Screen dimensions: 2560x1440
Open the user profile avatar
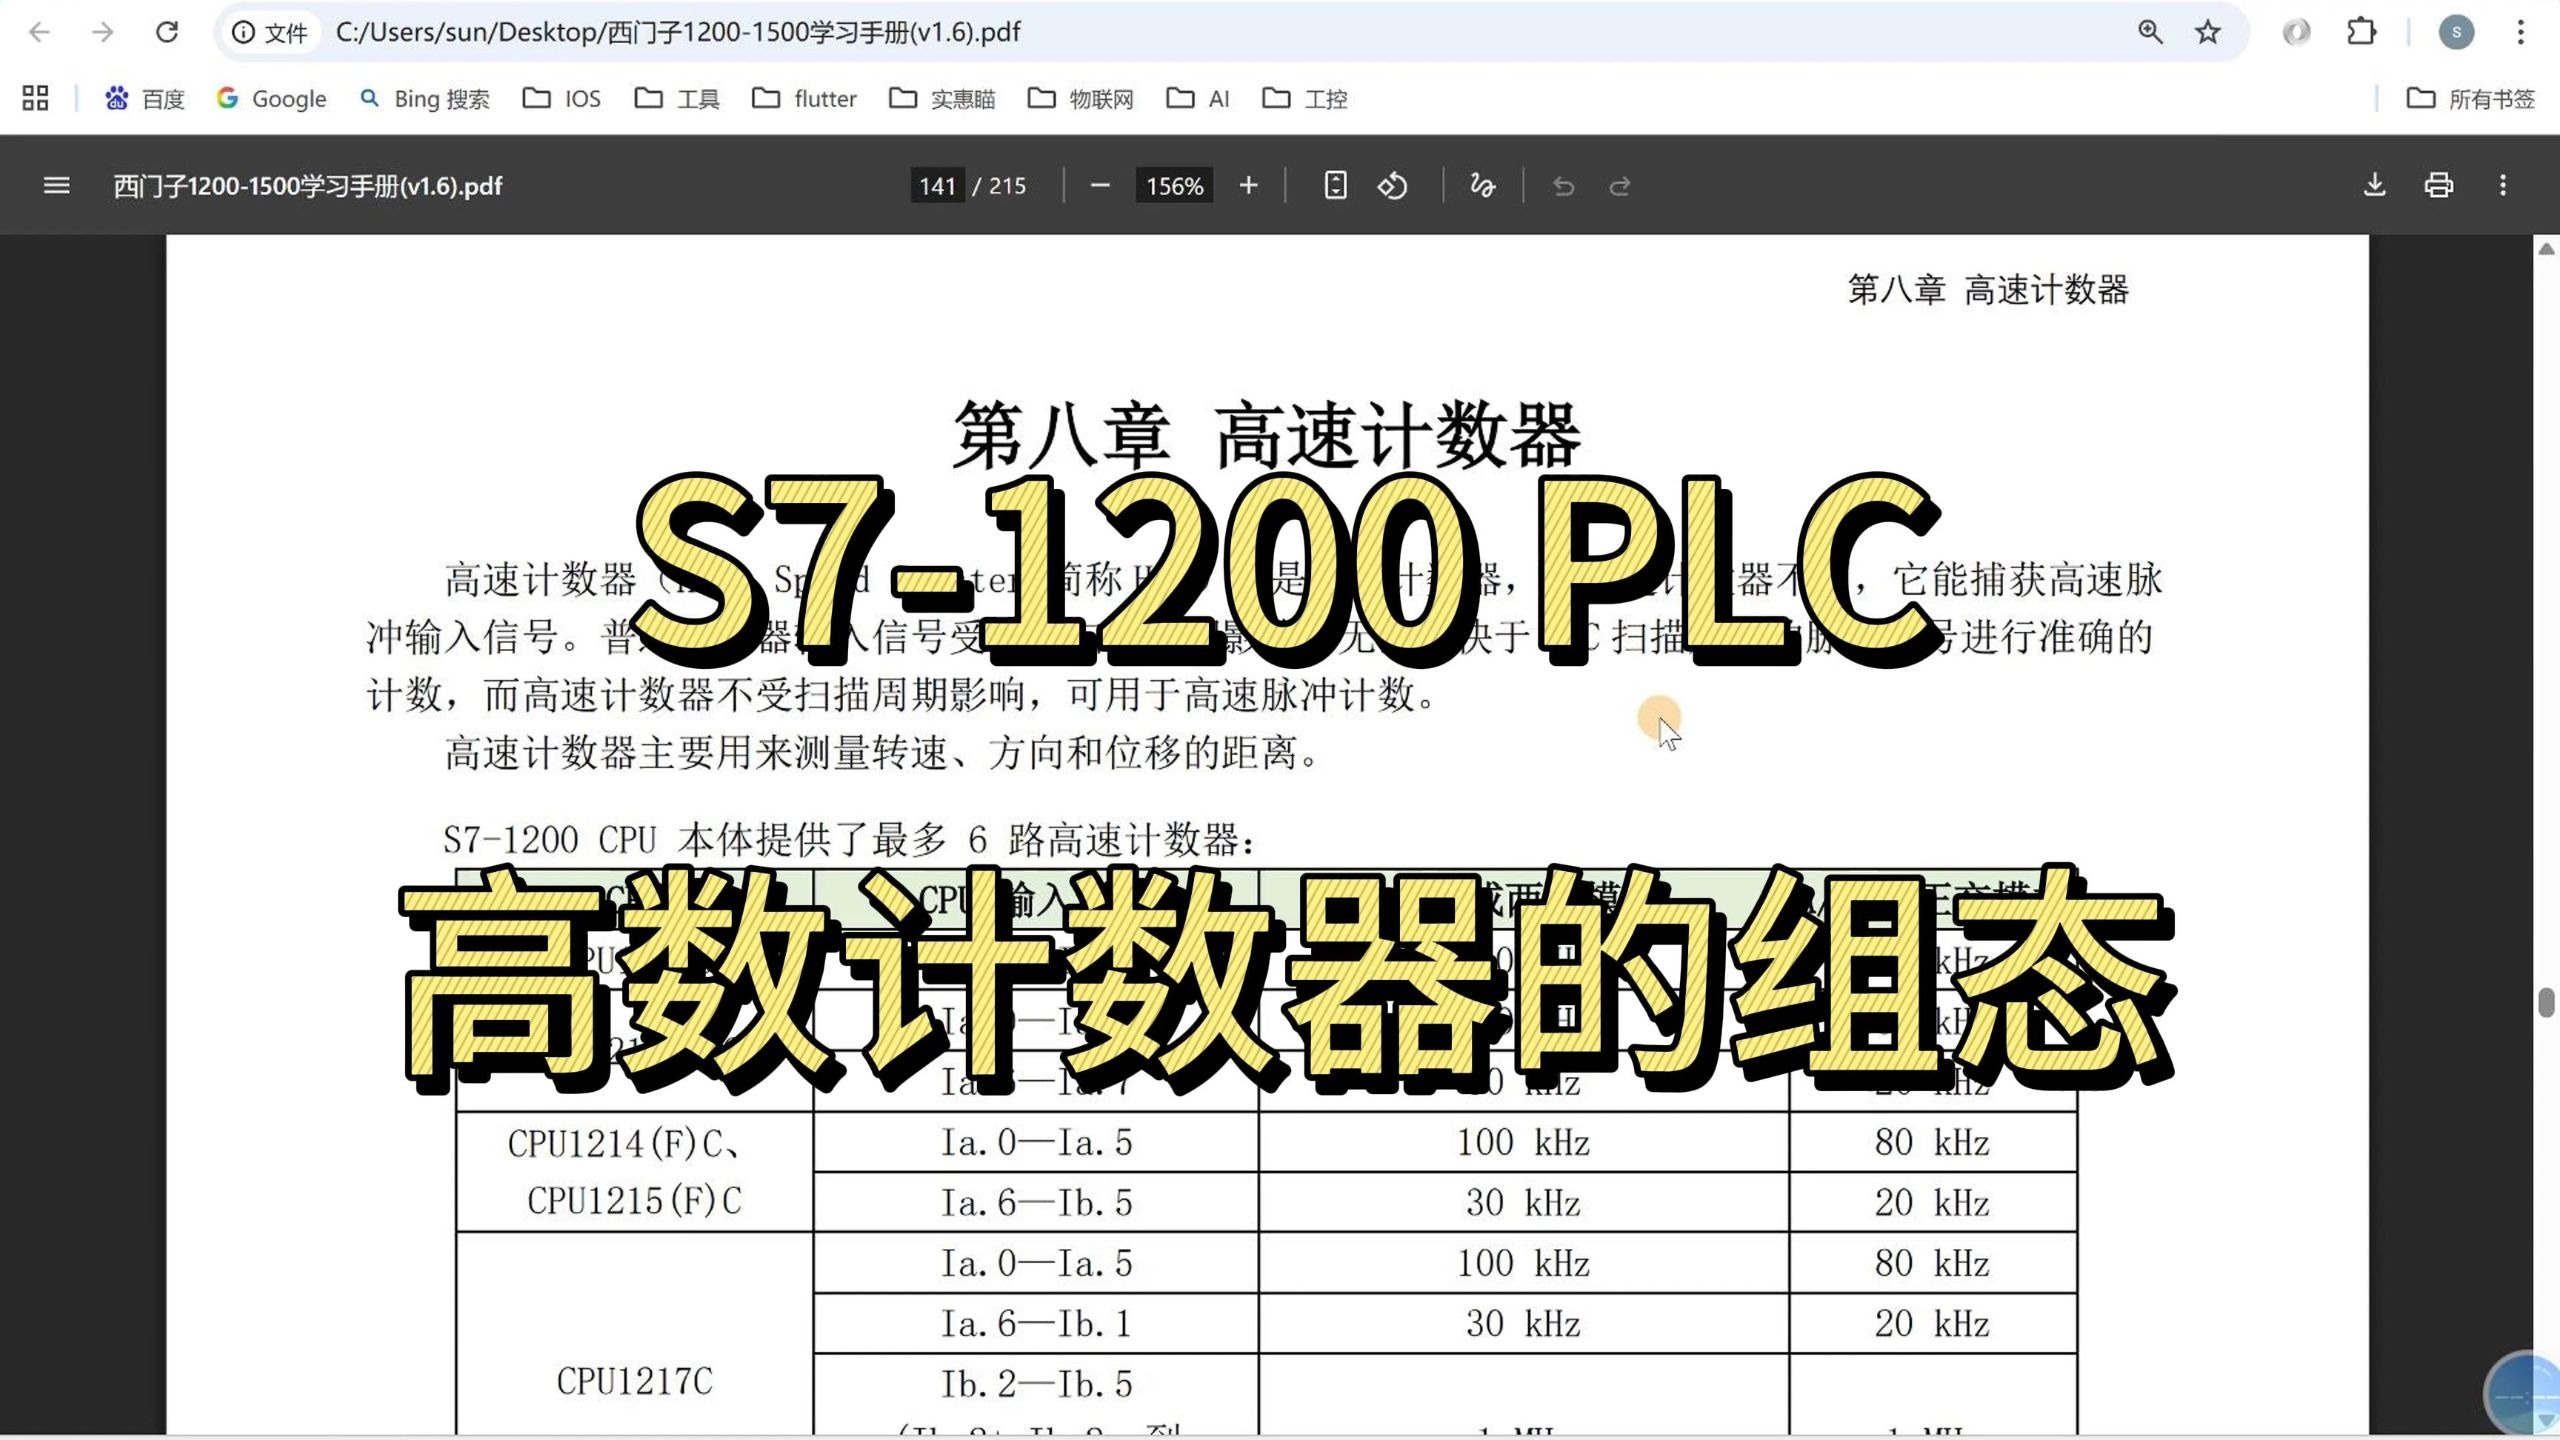coord(2456,32)
